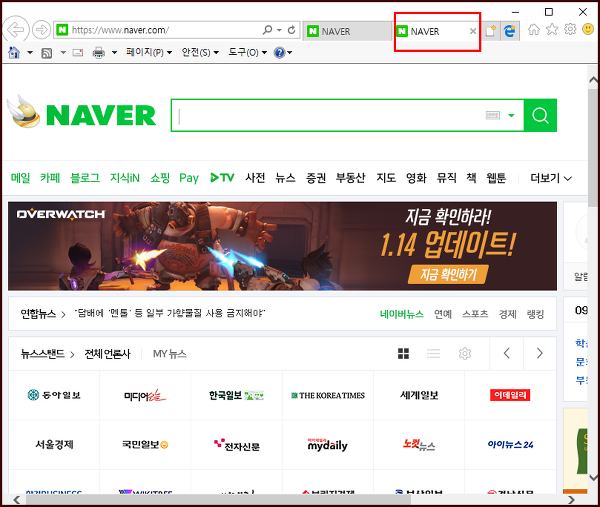Open 웹툰 link

[496, 178]
